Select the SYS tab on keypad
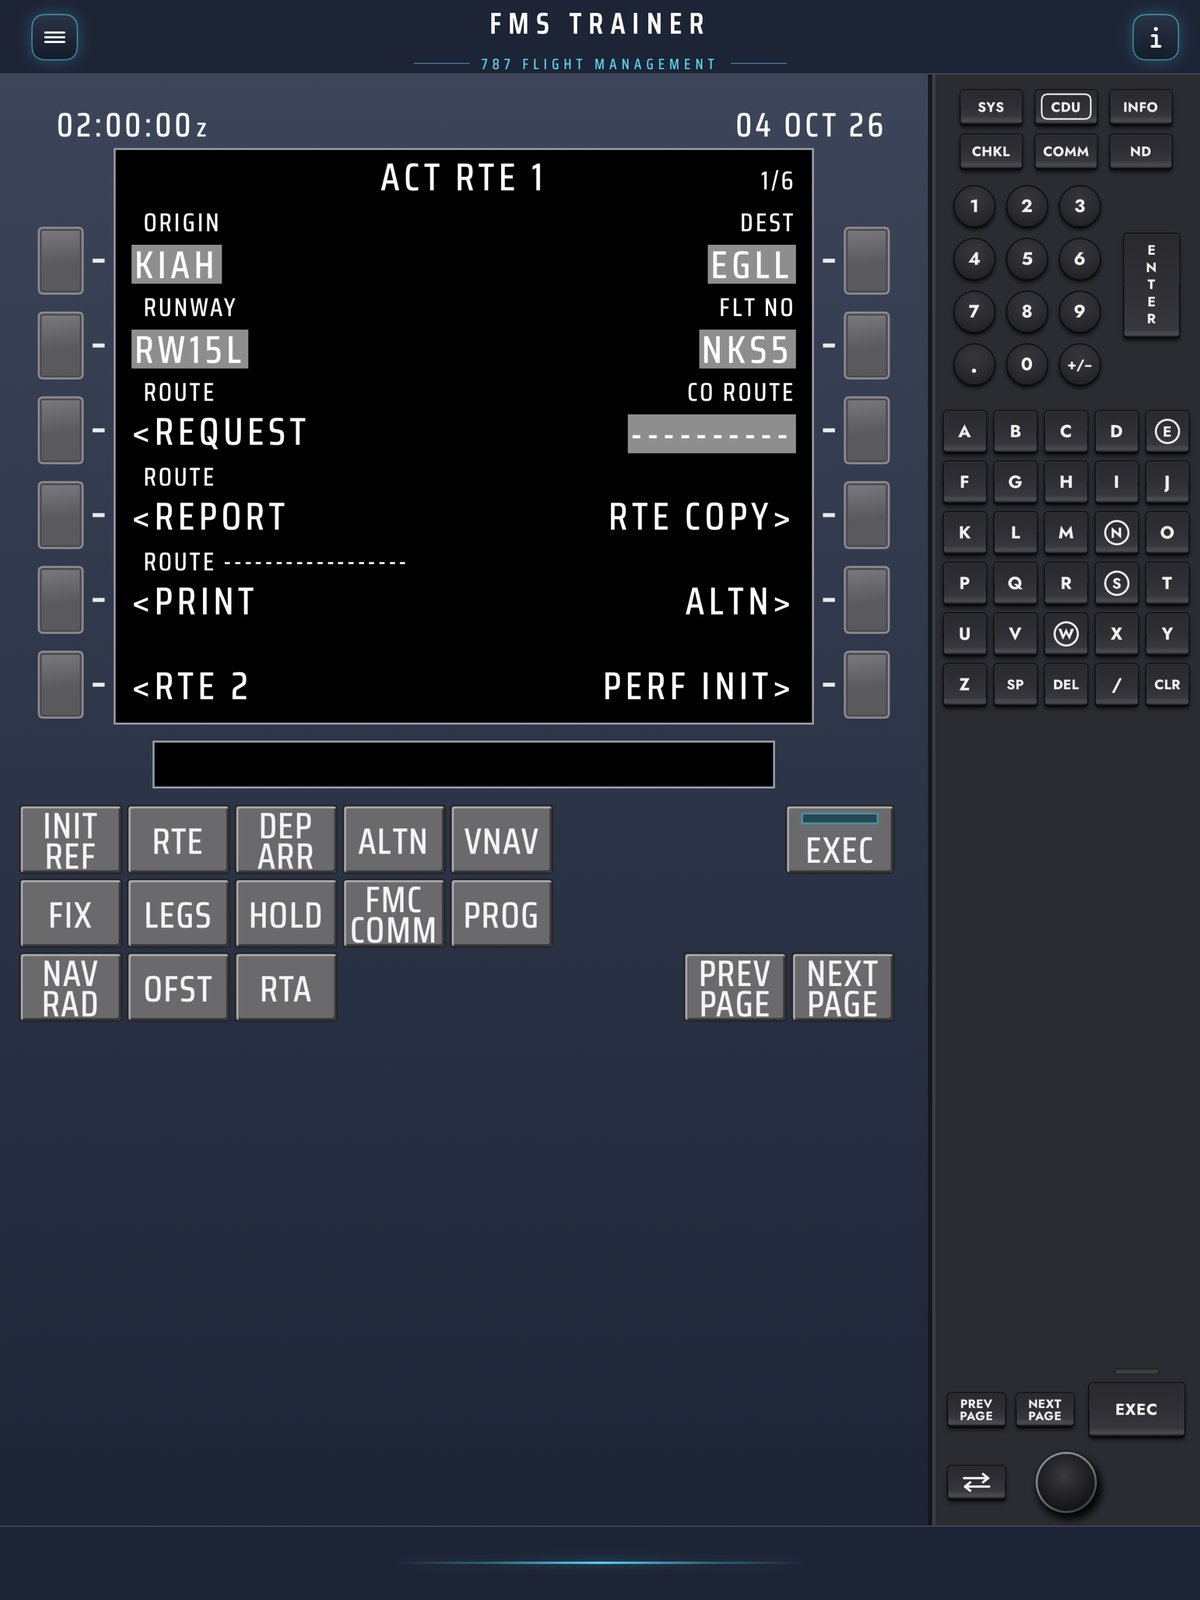This screenshot has height=1600, width=1200. point(990,107)
